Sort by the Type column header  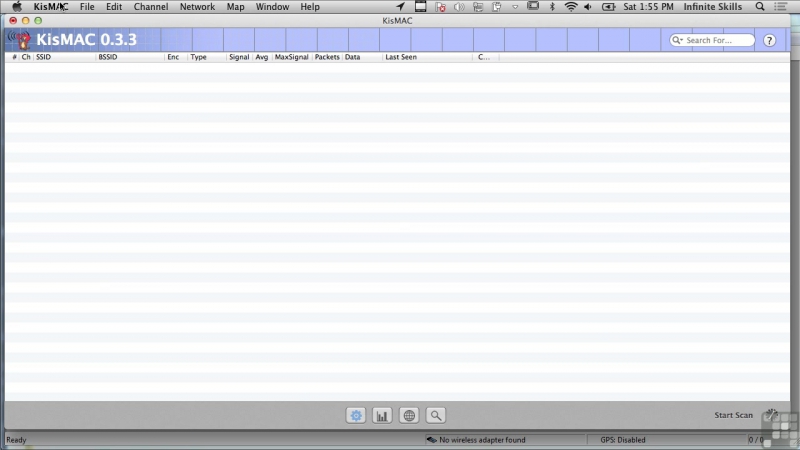click(207, 57)
